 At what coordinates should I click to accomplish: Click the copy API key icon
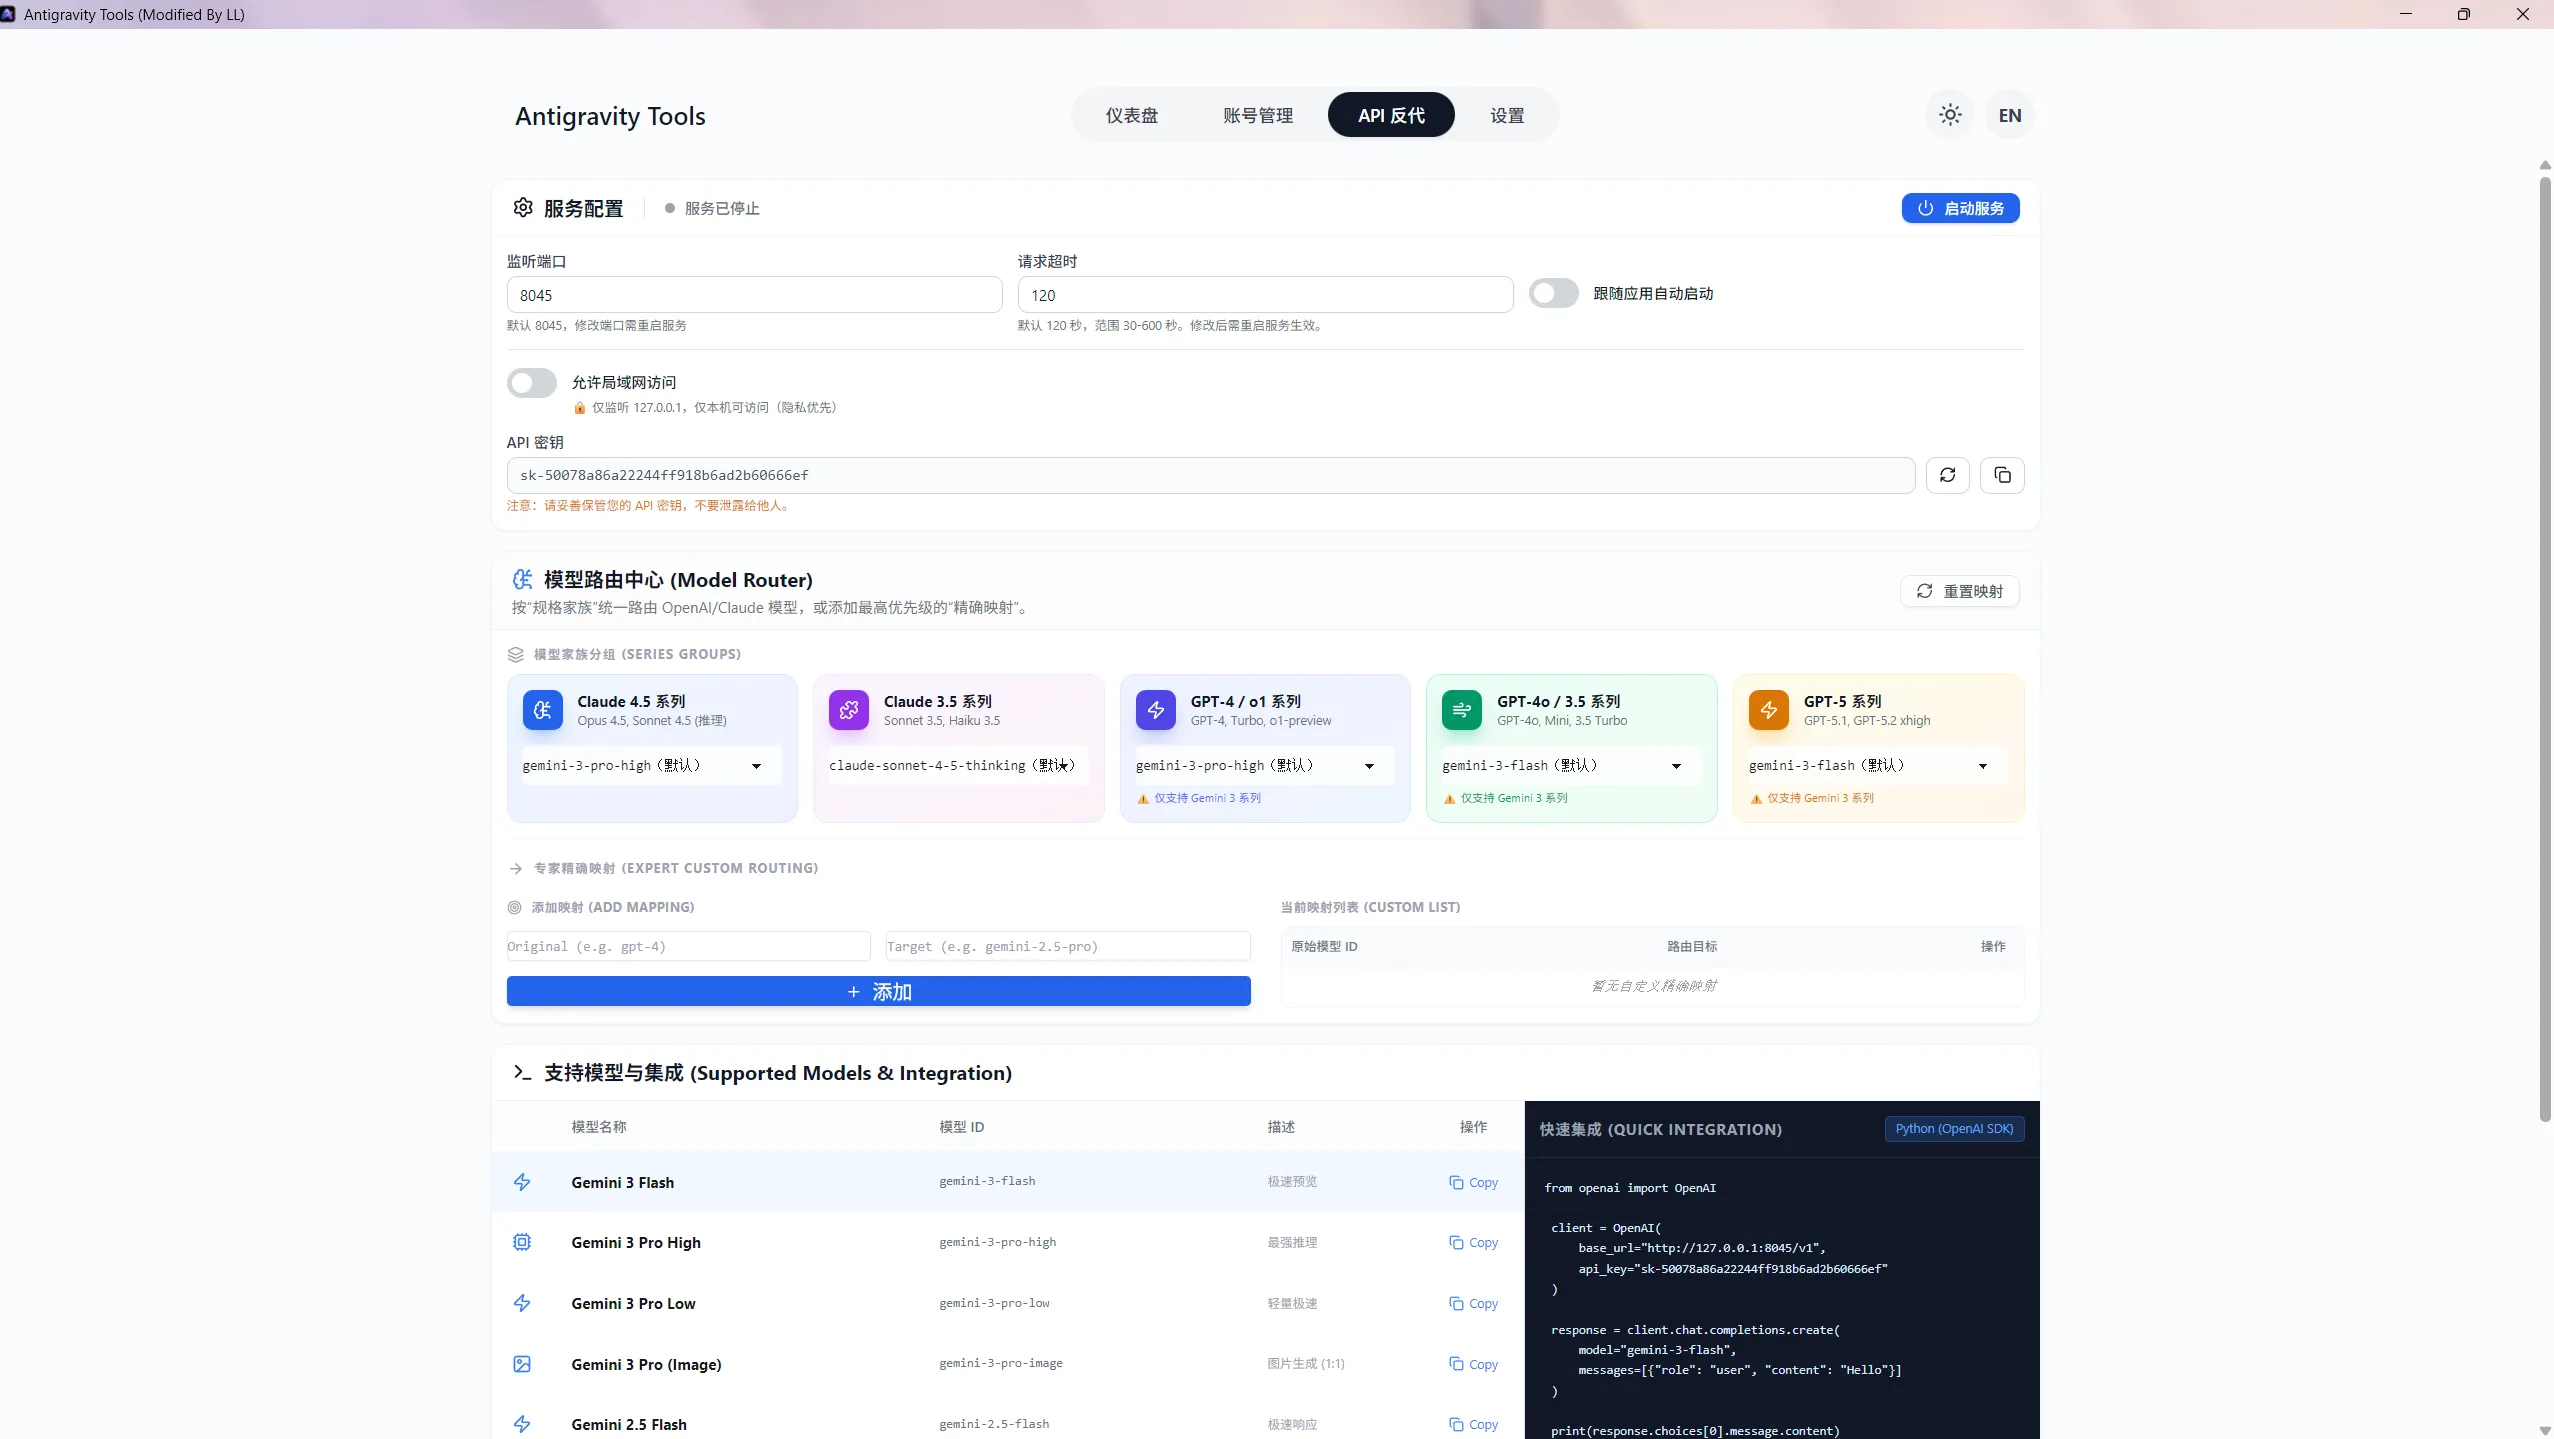click(2002, 475)
